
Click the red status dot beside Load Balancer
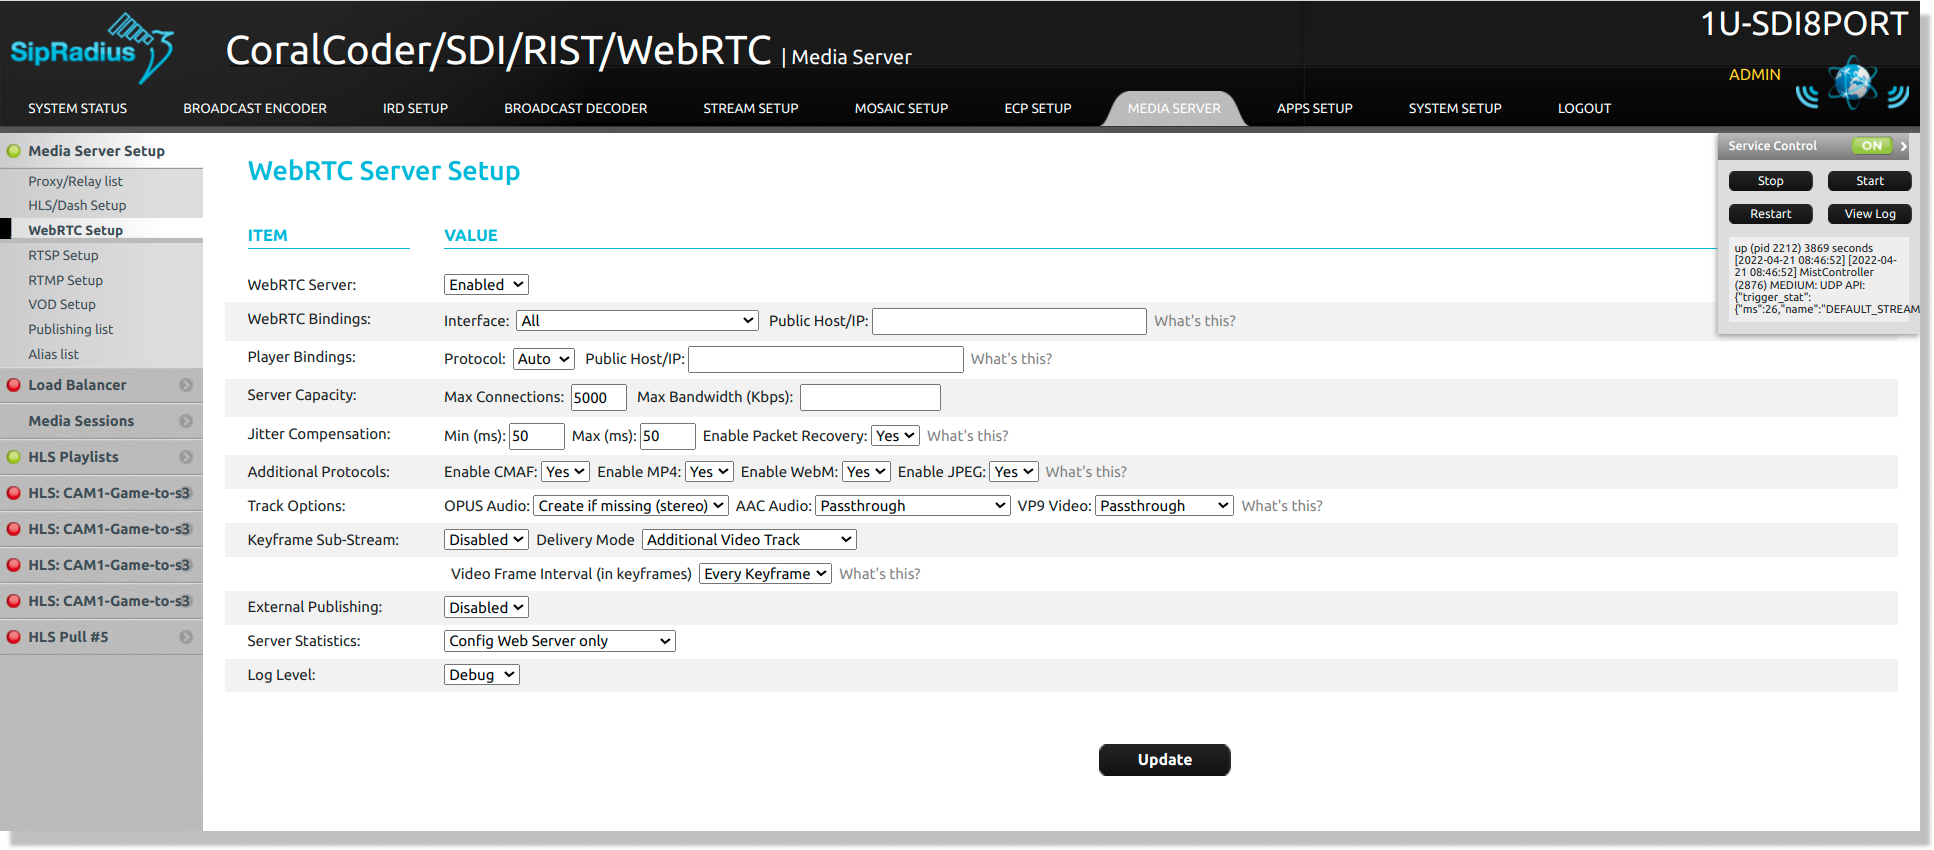(x=14, y=385)
